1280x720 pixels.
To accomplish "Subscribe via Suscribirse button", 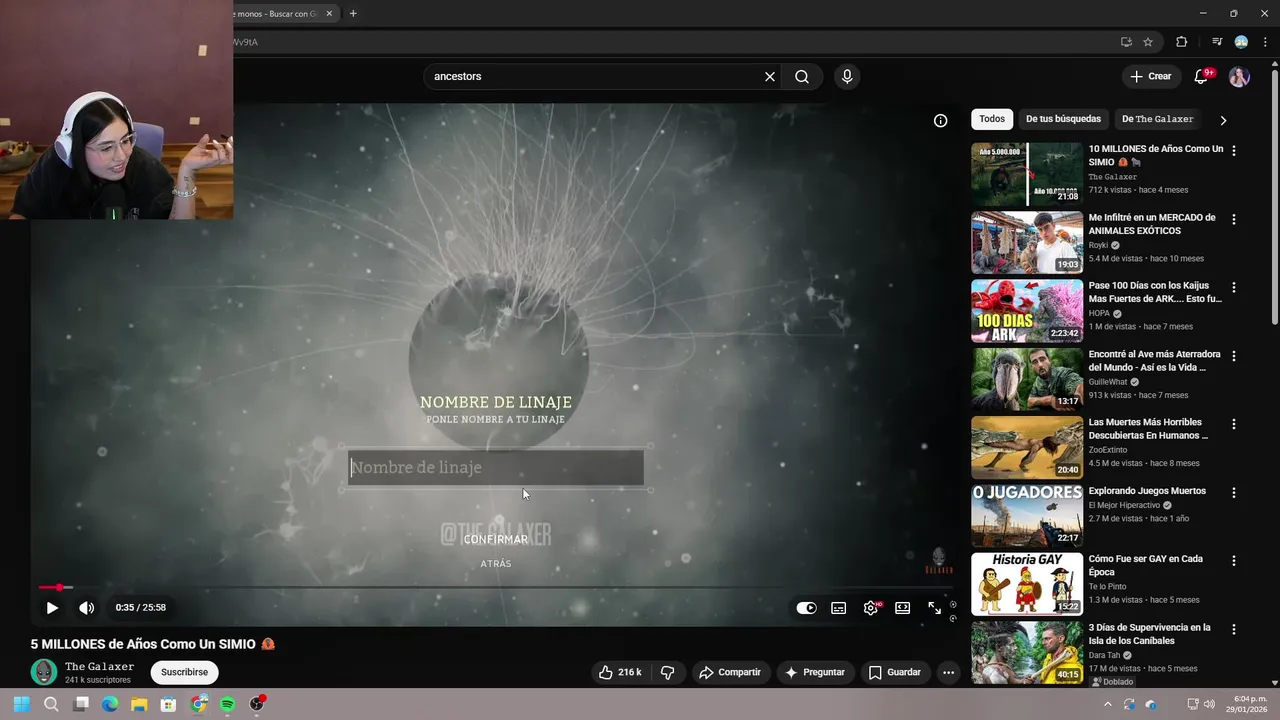I will click(184, 672).
